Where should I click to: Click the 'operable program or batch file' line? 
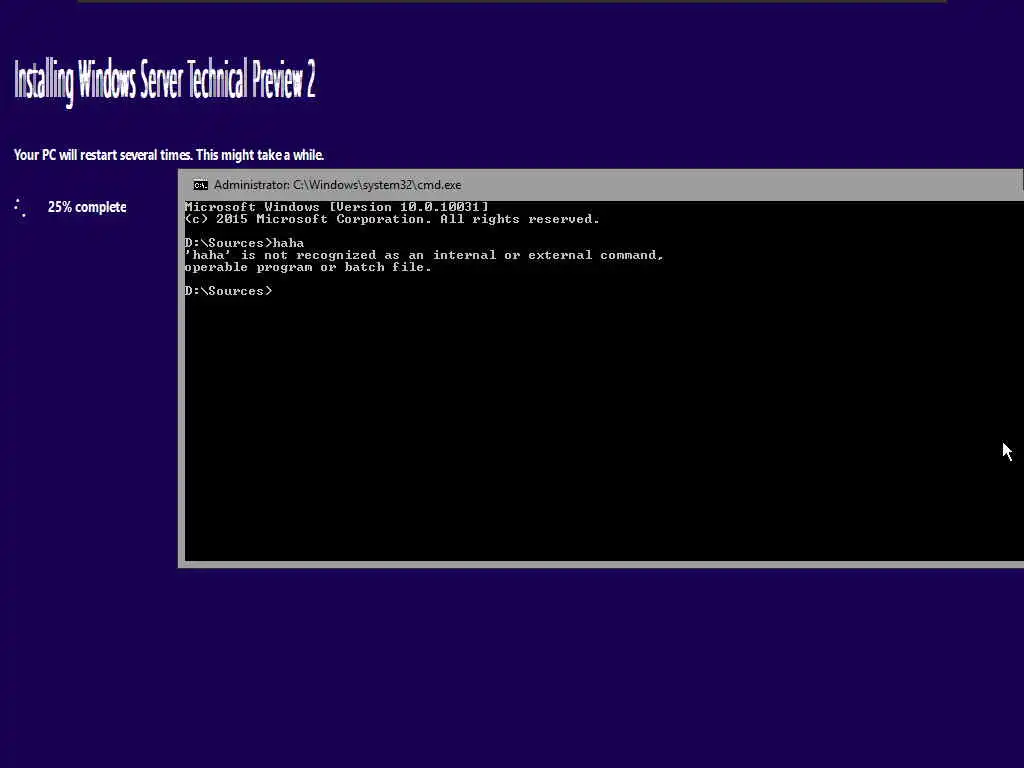coord(308,267)
